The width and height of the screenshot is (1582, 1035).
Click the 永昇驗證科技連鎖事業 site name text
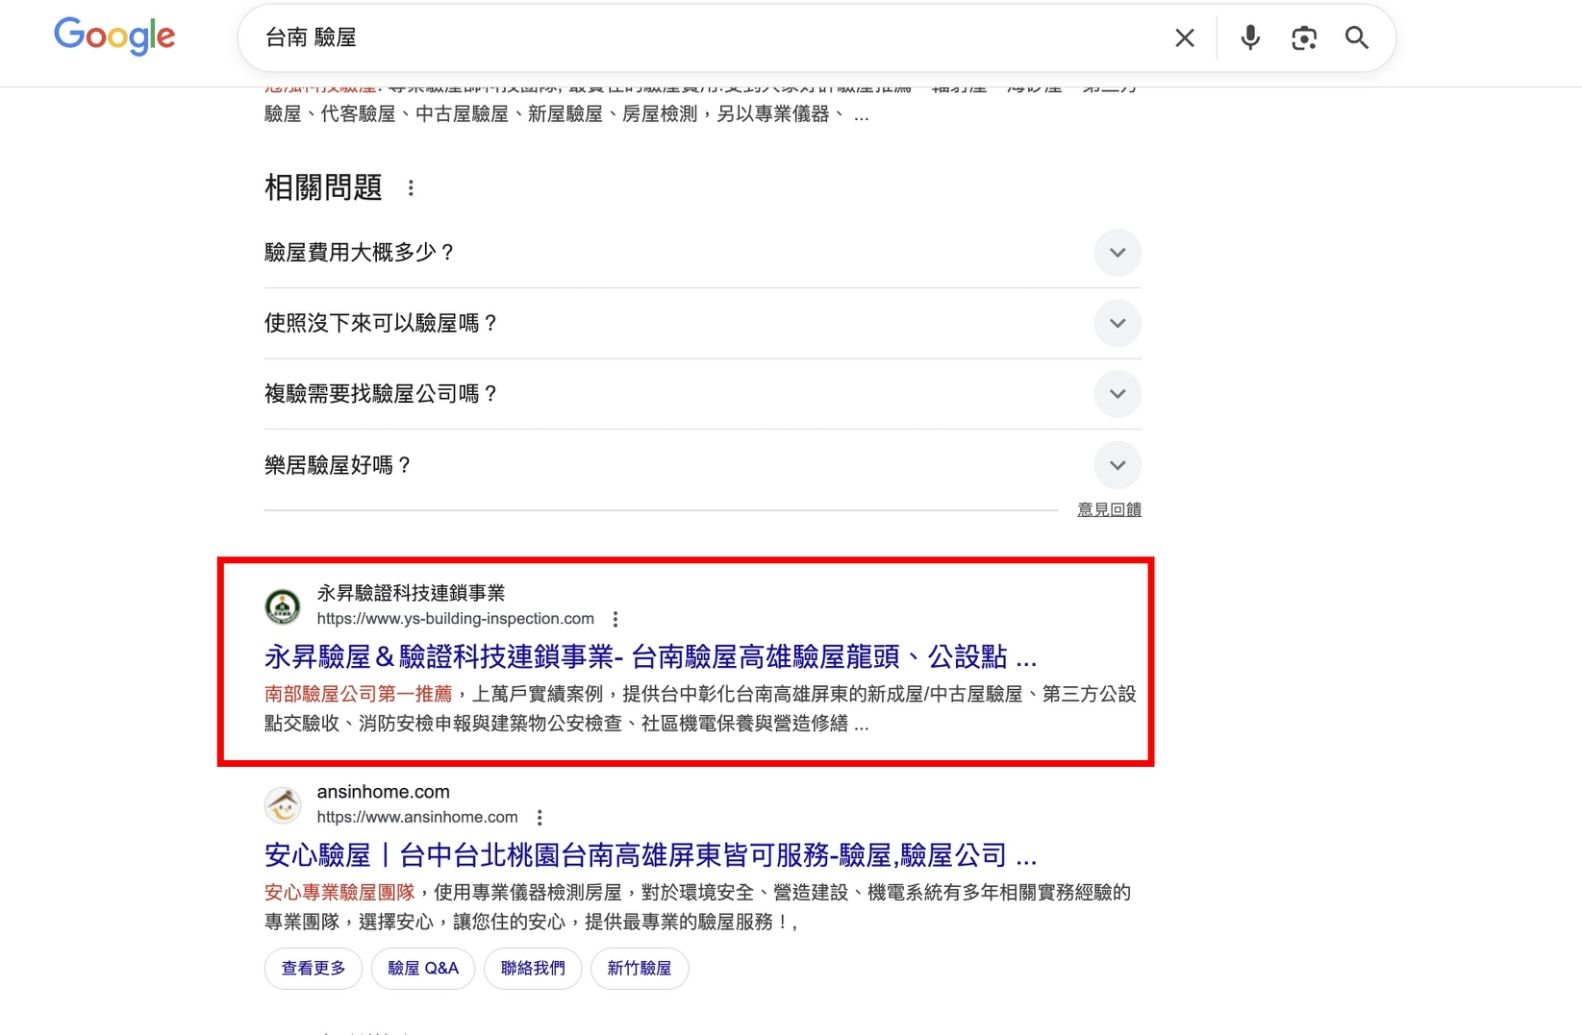pyautogui.click(x=411, y=593)
